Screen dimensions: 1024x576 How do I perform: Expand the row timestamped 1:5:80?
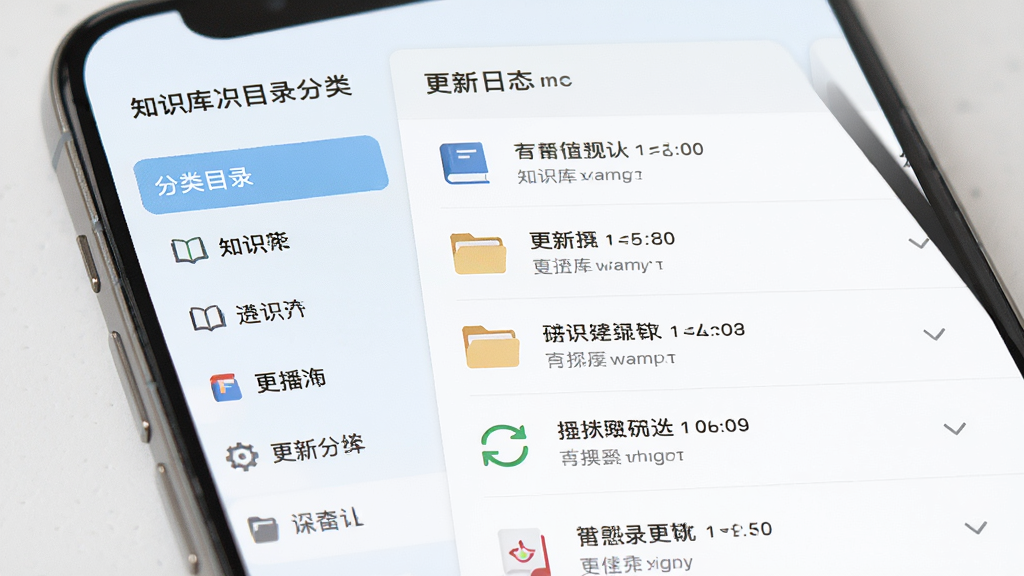click(919, 244)
